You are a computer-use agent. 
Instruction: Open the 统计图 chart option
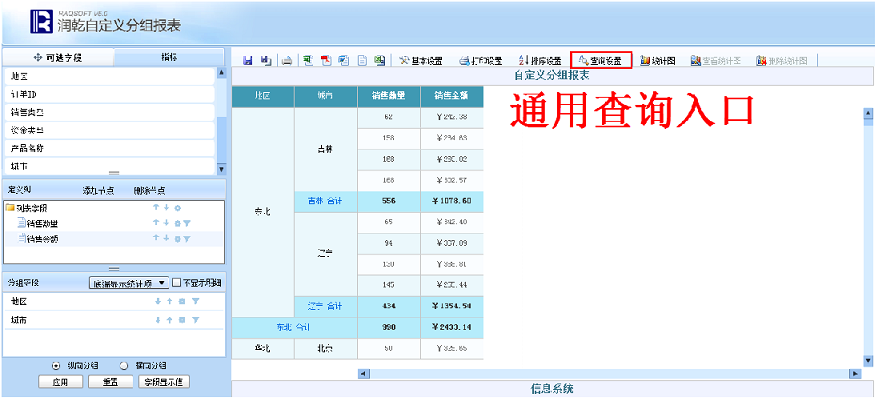click(659, 61)
